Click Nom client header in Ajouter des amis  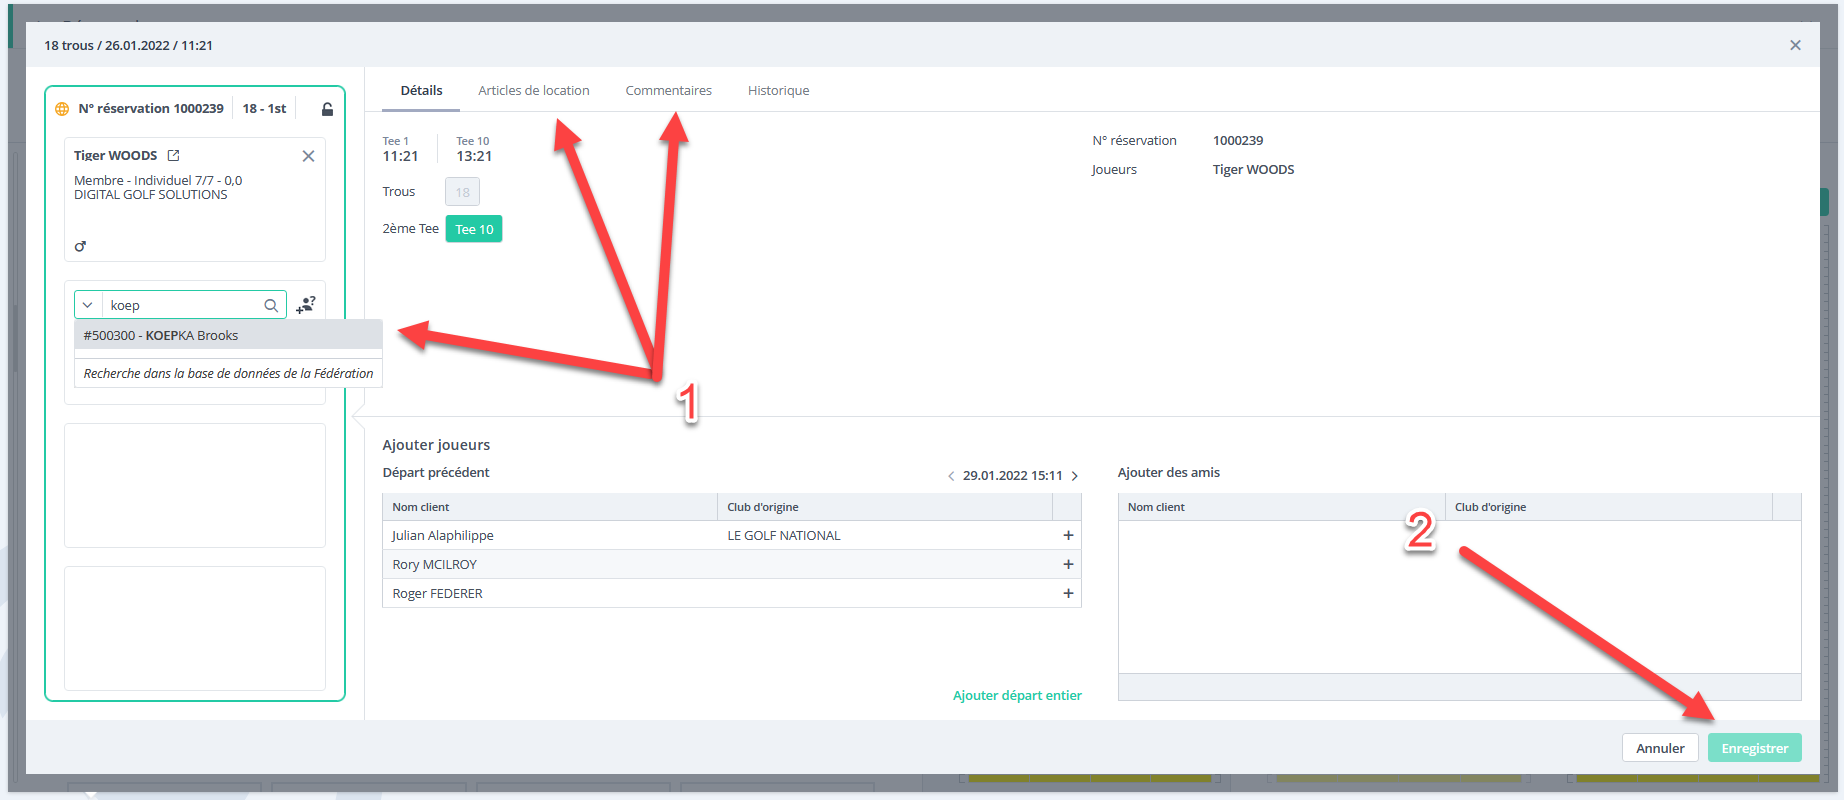tap(1282, 507)
